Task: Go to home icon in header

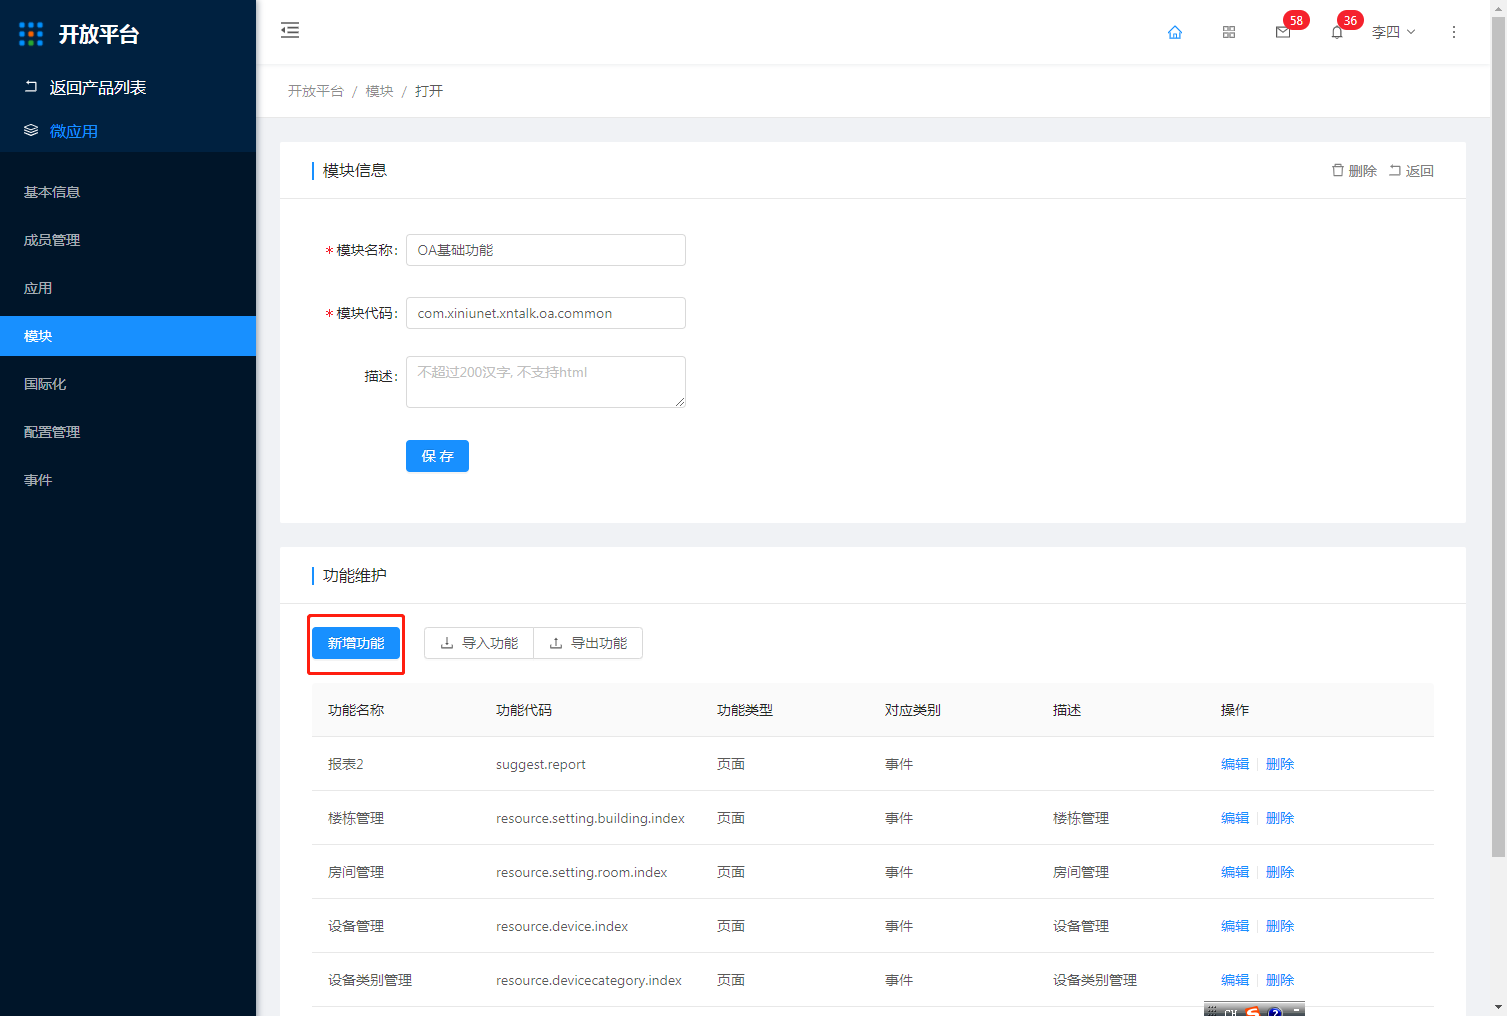Action: pos(1175,32)
